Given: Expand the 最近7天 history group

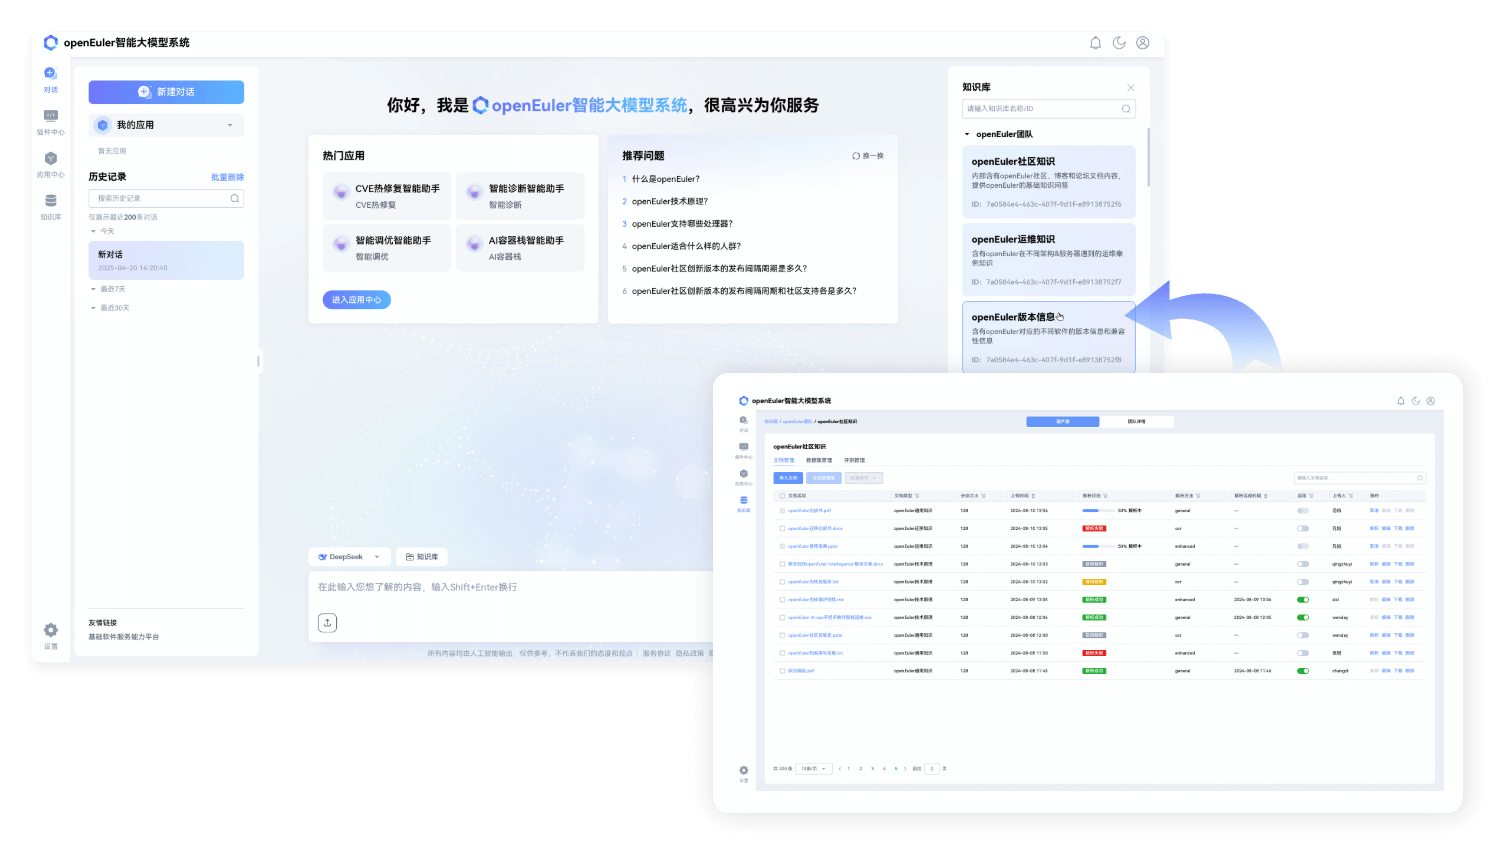Looking at the screenshot, I should pyautogui.click(x=93, y=289).
